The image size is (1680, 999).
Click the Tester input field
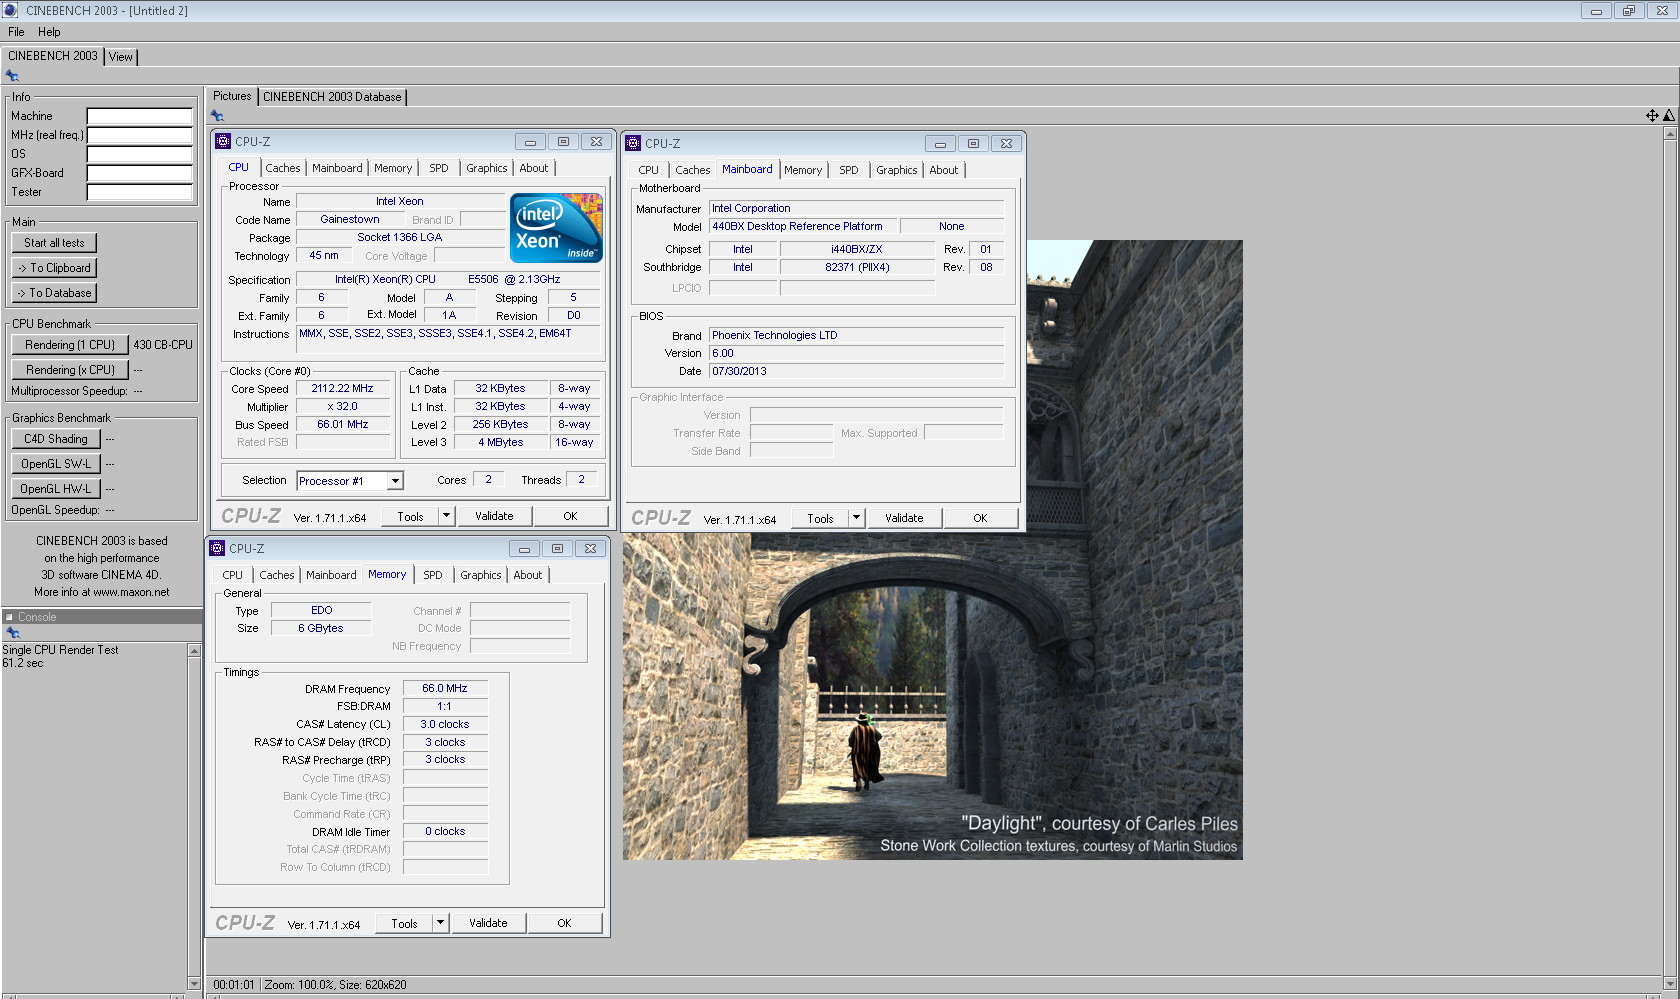pyautogui.click(x=139, y=192)
